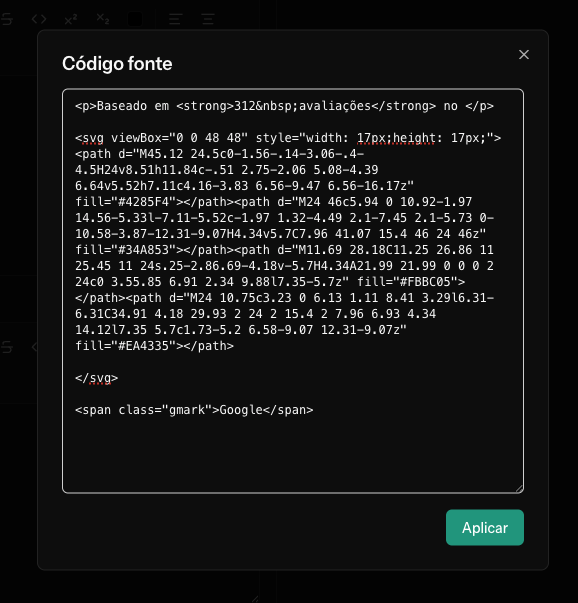Select the right align icon
The image size is (578, 603).
208,19
